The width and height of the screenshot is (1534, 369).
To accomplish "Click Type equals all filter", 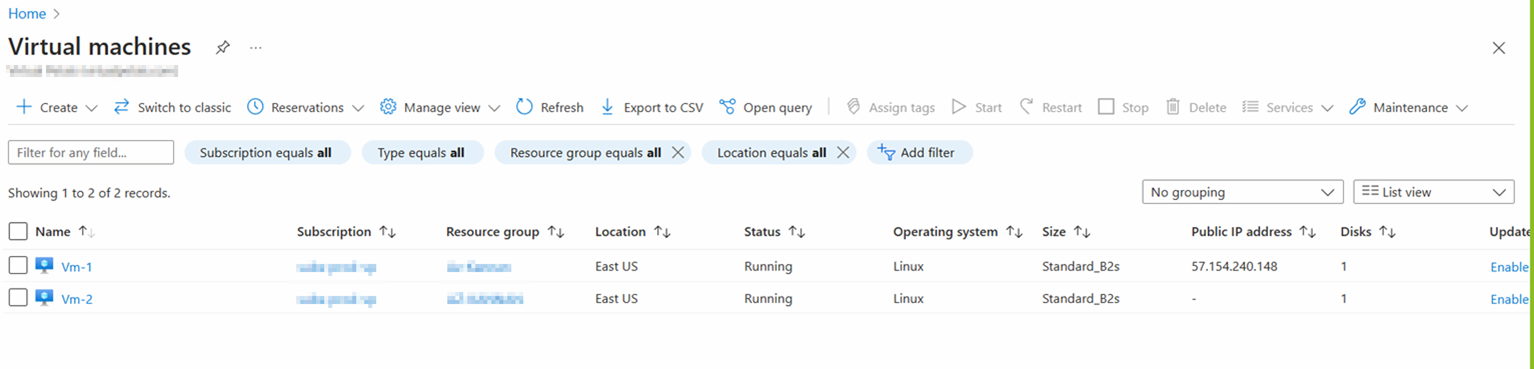I will click(x=422, y=153).
